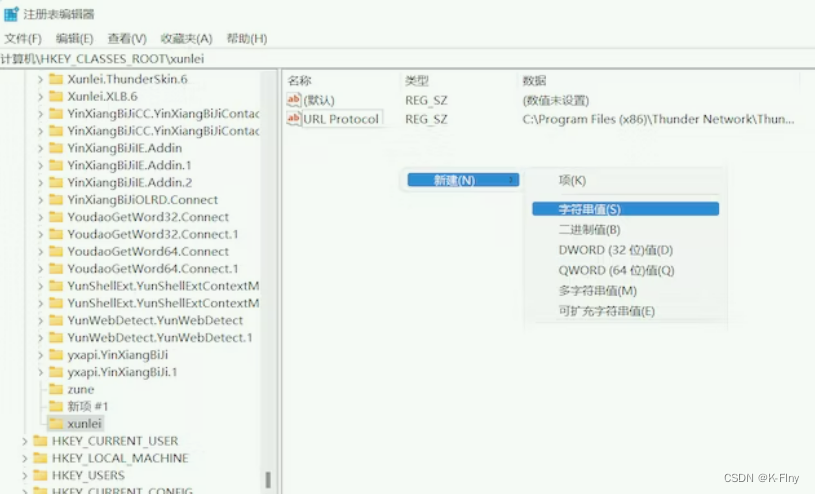The image size is (815, 494).
Task: Choose 字符串值(S) from the submenu
Action: click(625, 209)
